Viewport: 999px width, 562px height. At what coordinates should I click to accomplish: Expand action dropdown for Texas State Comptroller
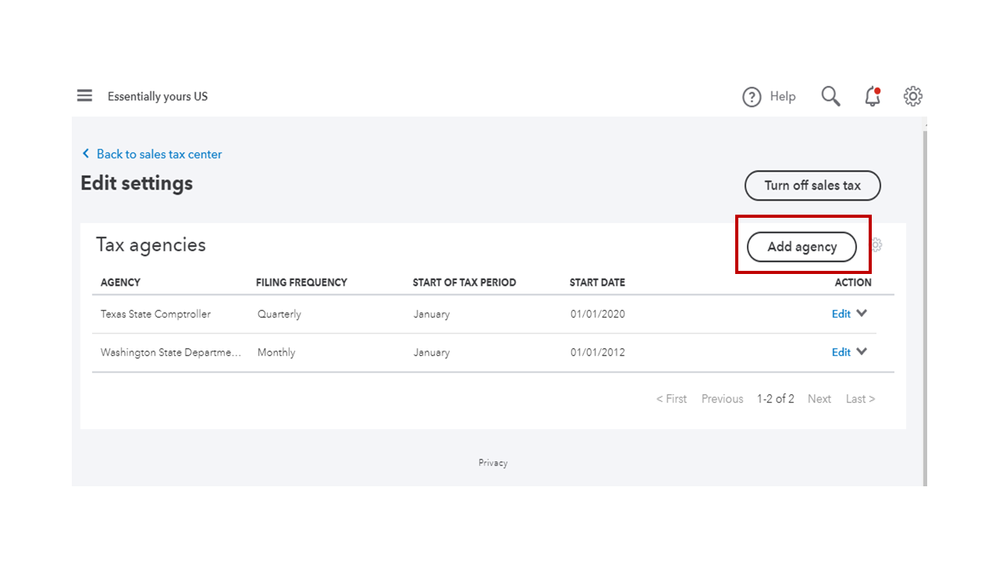tap(862, 313)
